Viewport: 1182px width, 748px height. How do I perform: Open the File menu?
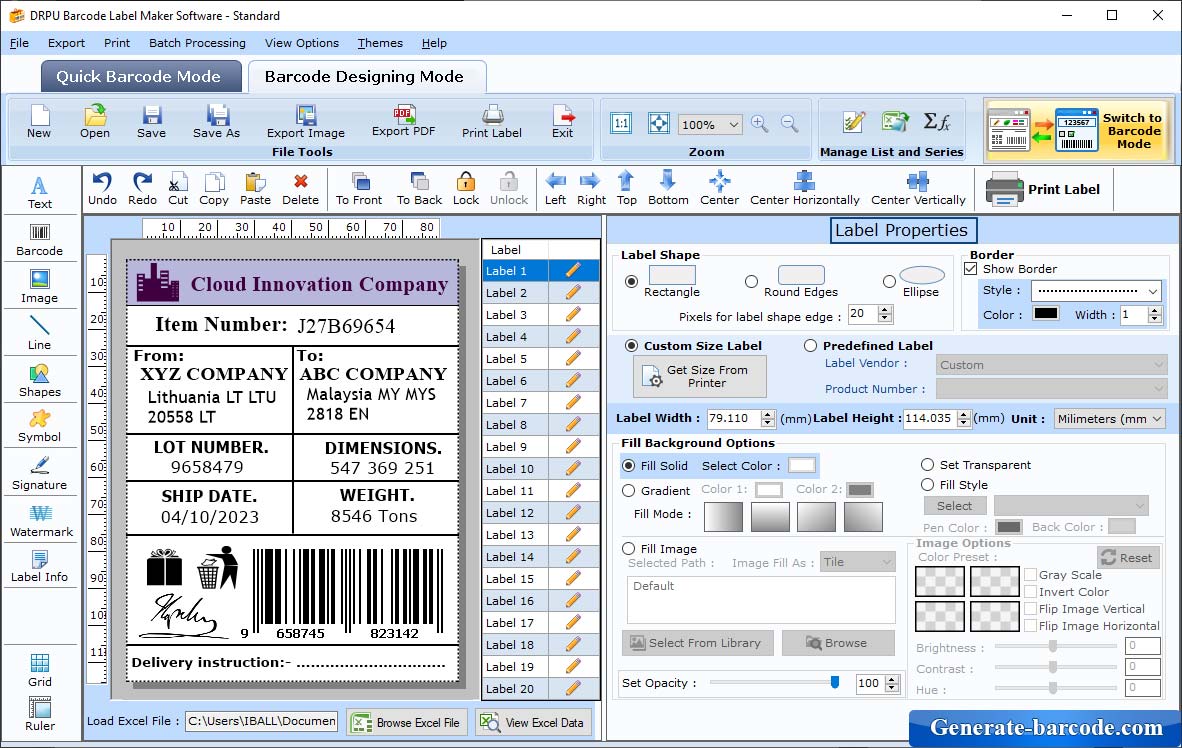coord(19,43)
